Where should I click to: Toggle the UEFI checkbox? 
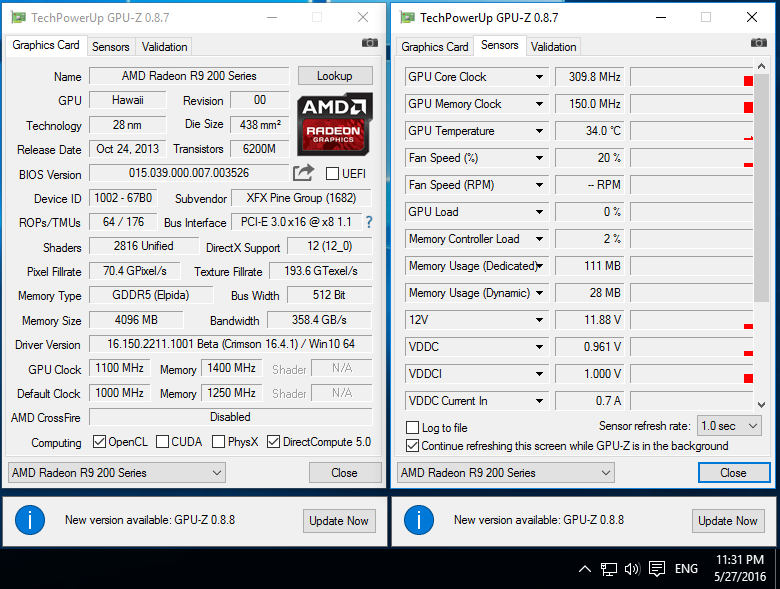click(x=332, y=174)
